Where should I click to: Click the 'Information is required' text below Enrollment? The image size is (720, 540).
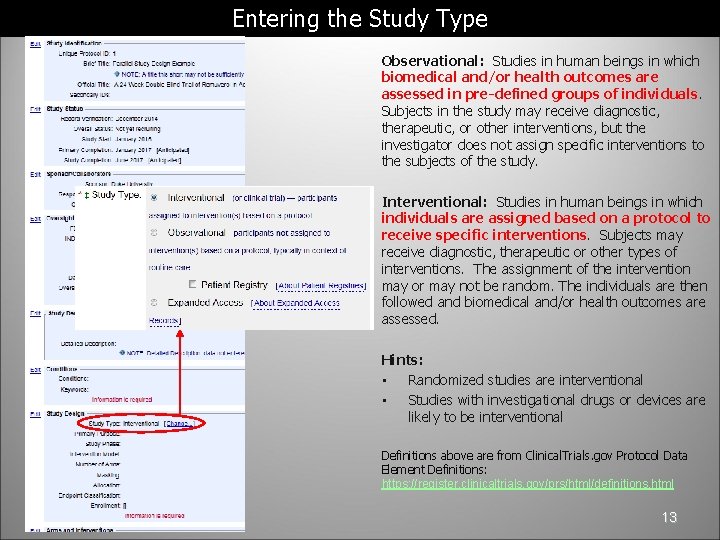point(154,516)
